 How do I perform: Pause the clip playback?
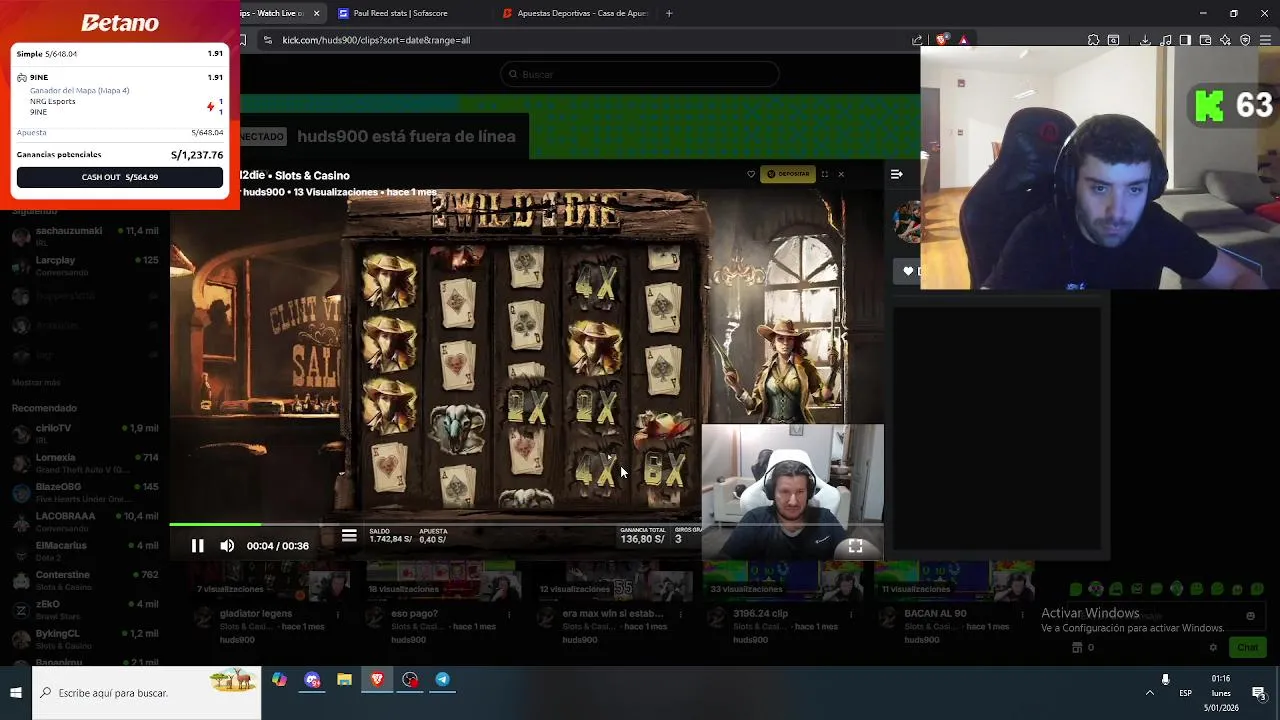coord(197,546)
